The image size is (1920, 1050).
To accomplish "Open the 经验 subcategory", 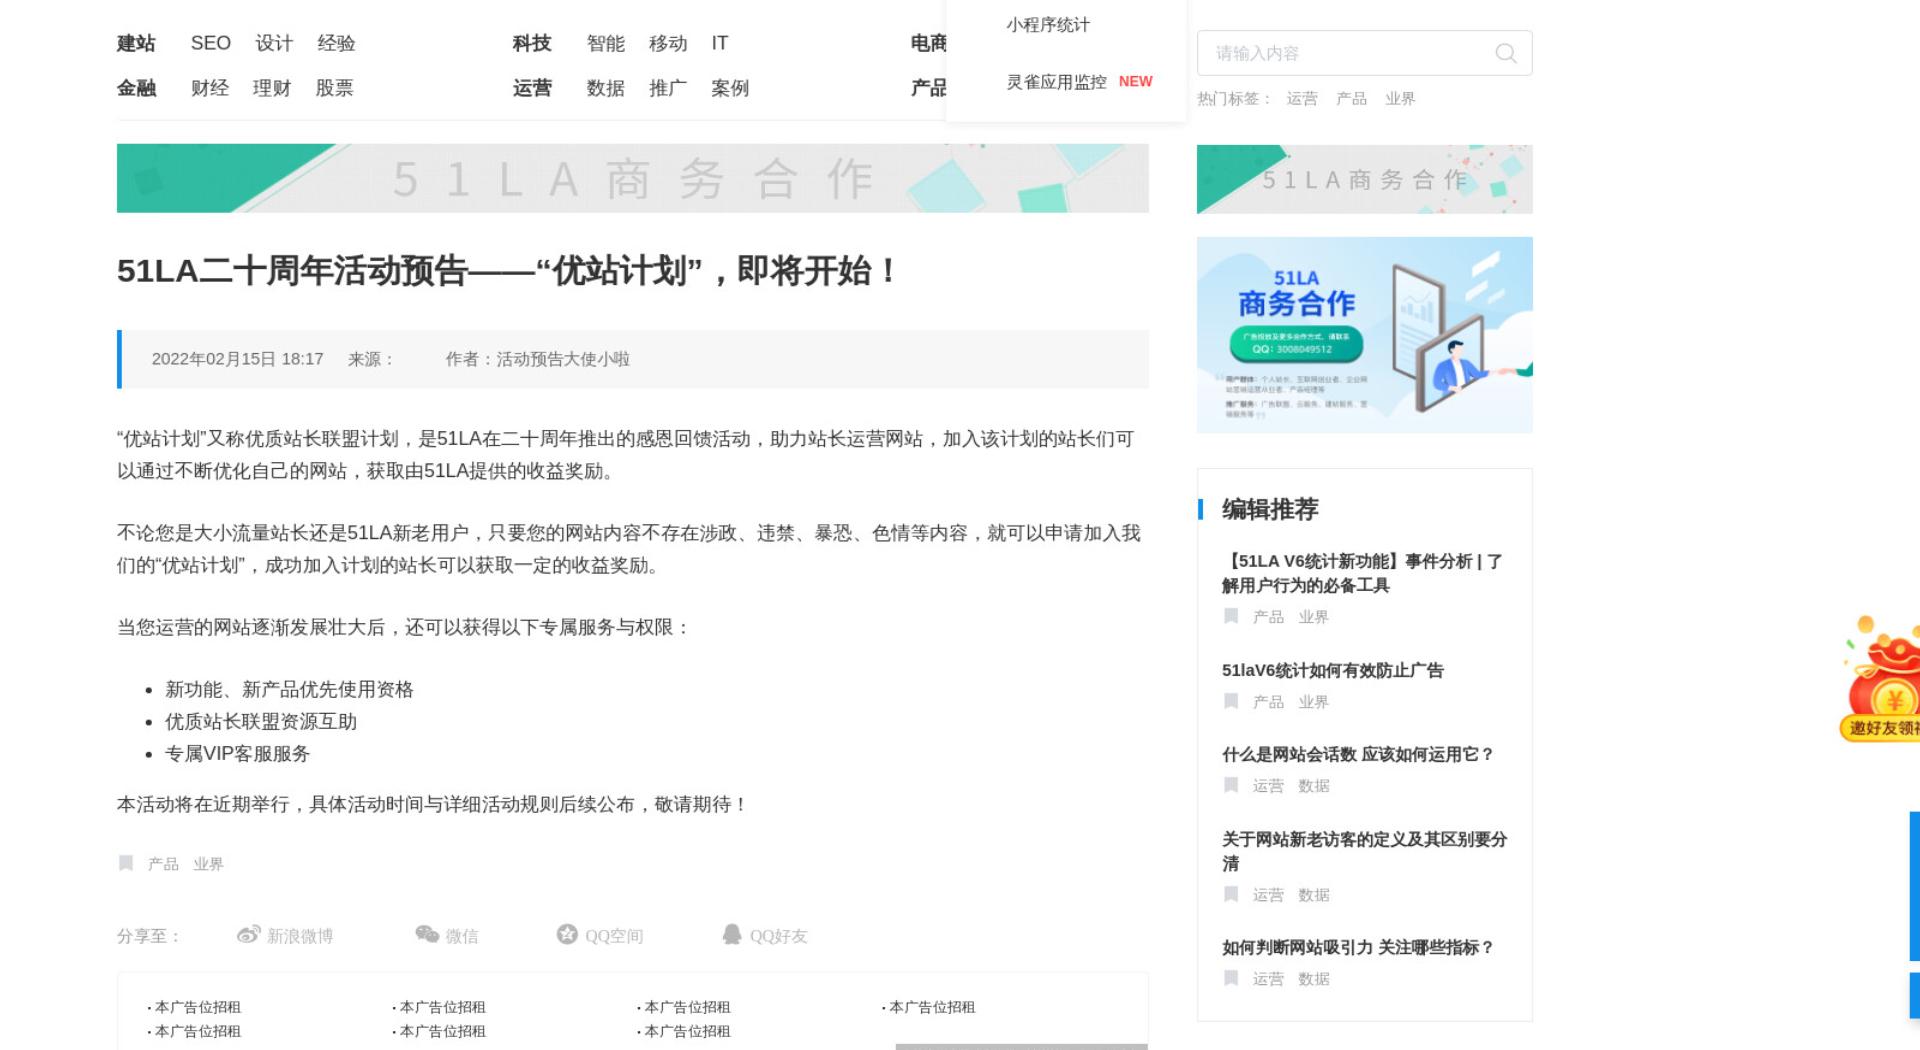I will coord(336,43).
